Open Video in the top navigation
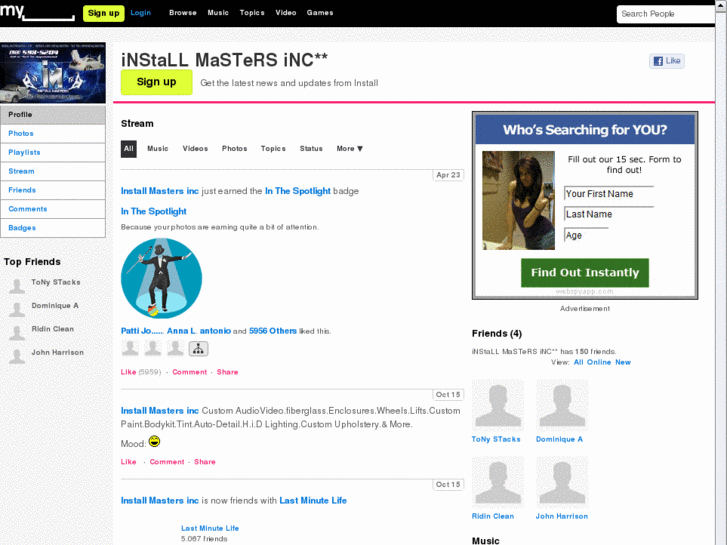The width and height of the screenshot is (727, 545). click(x=286, y=13)
